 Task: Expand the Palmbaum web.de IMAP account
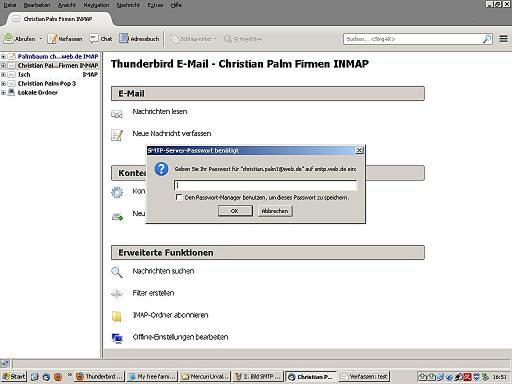[3, 57]
